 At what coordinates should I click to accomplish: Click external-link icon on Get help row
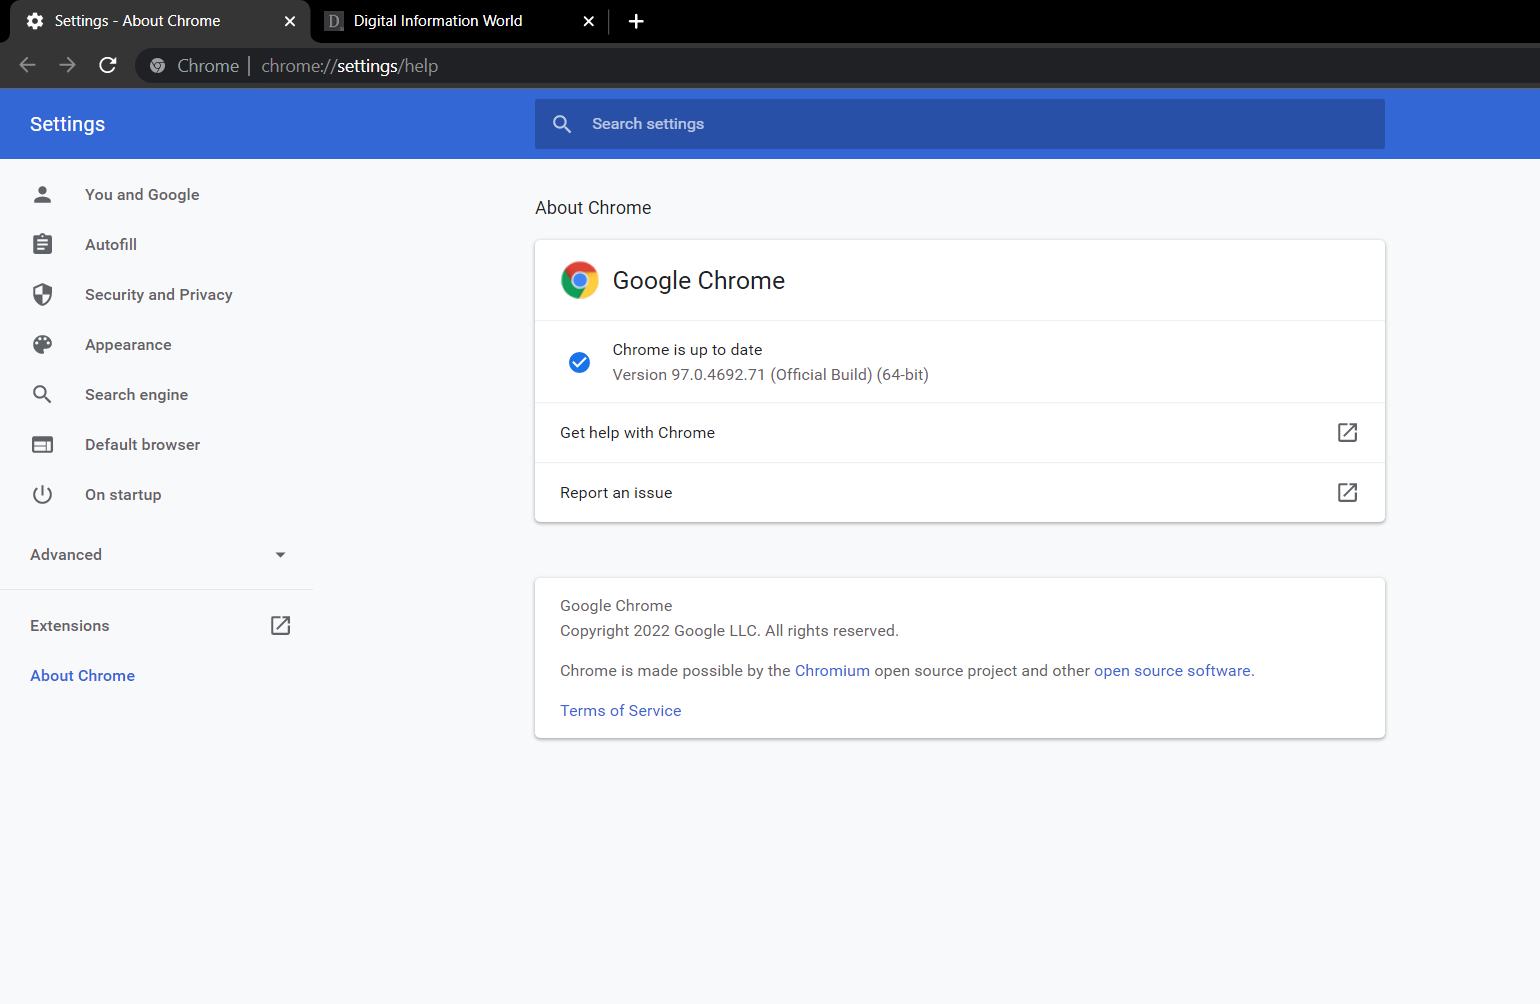[1347, 432]
